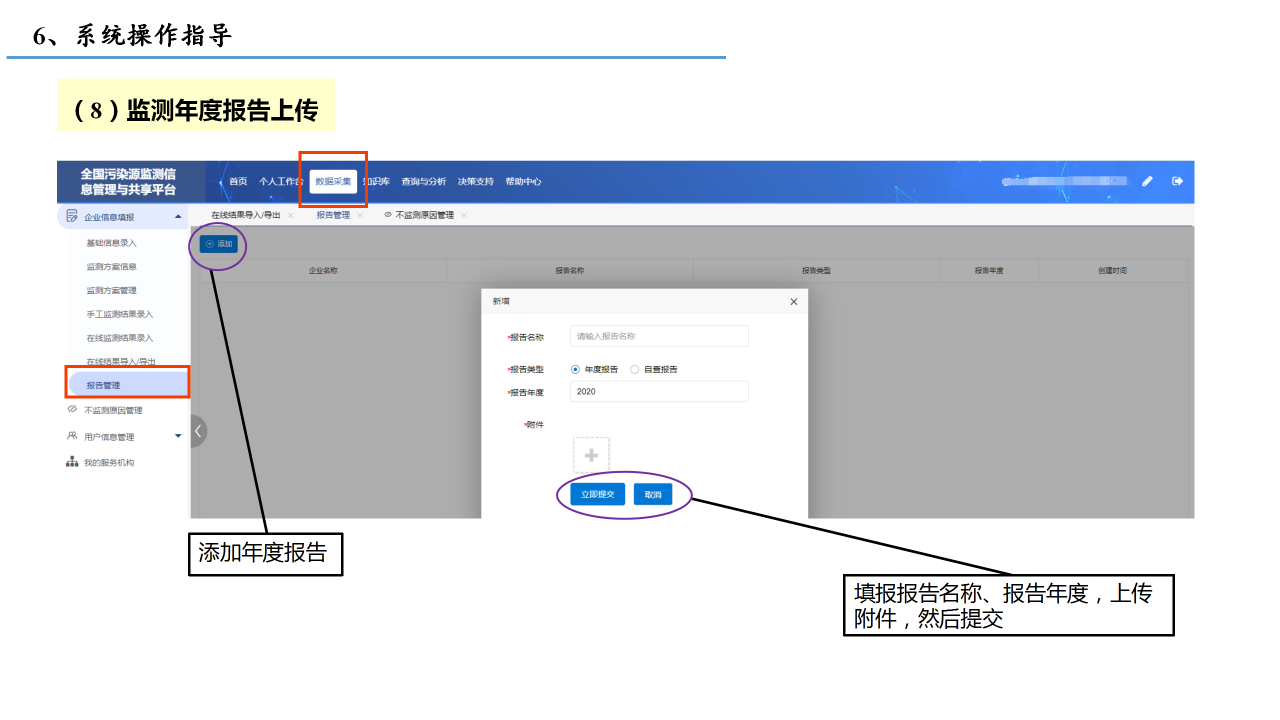
Task: Click the plus icon to upload attachment
Action: click(591, 455)
